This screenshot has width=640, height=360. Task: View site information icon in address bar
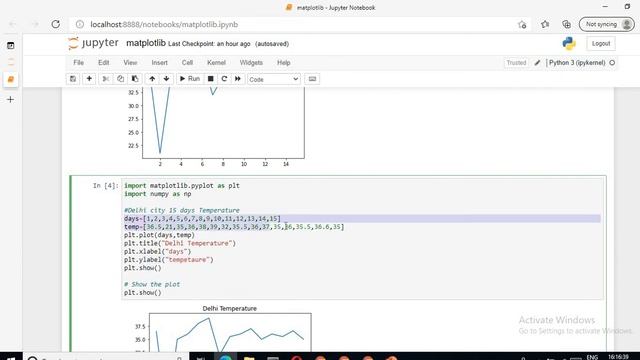(x=80, y=24)
